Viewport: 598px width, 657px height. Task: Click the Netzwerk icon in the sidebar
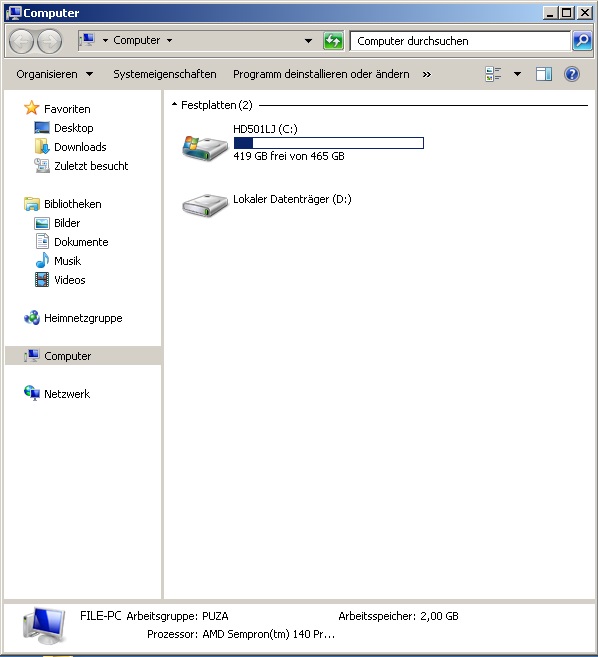(x=32, y=393)
